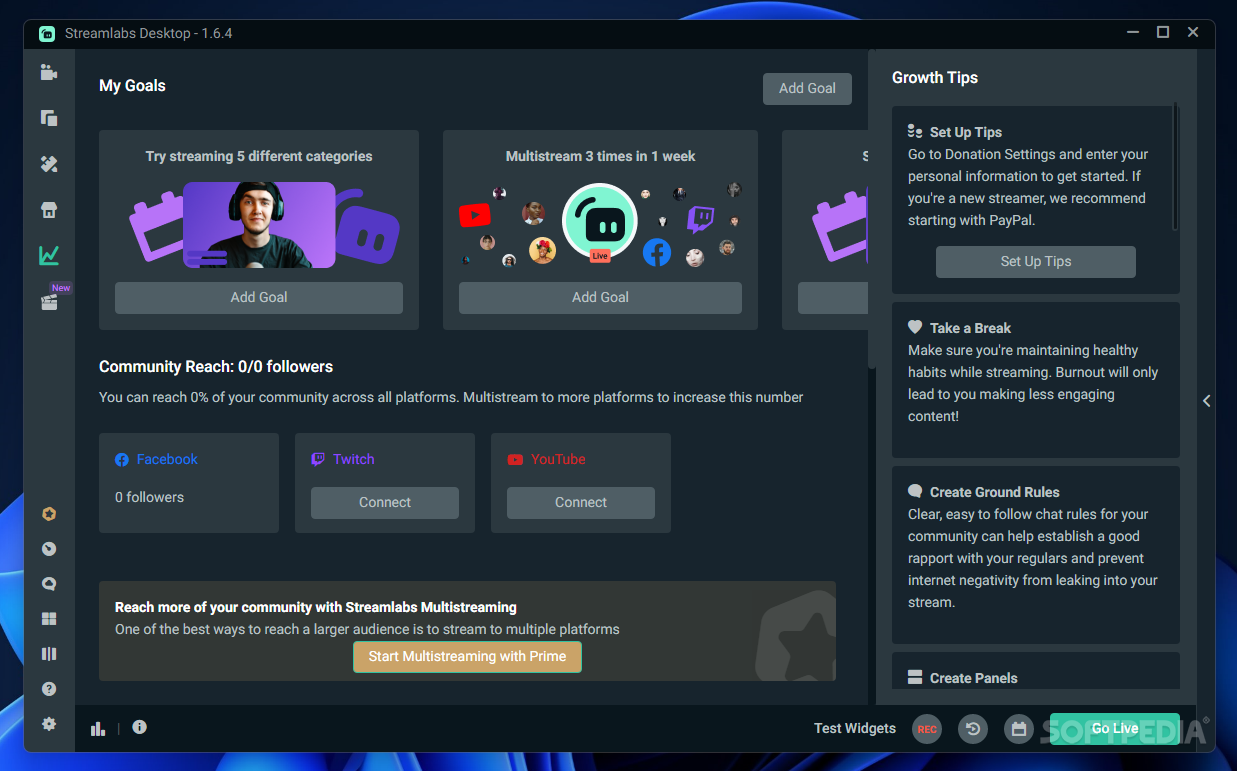Click Start Multistreaming with Prime
The image size is (1237, 771).
pyautogui.click(x=467, y=657)
